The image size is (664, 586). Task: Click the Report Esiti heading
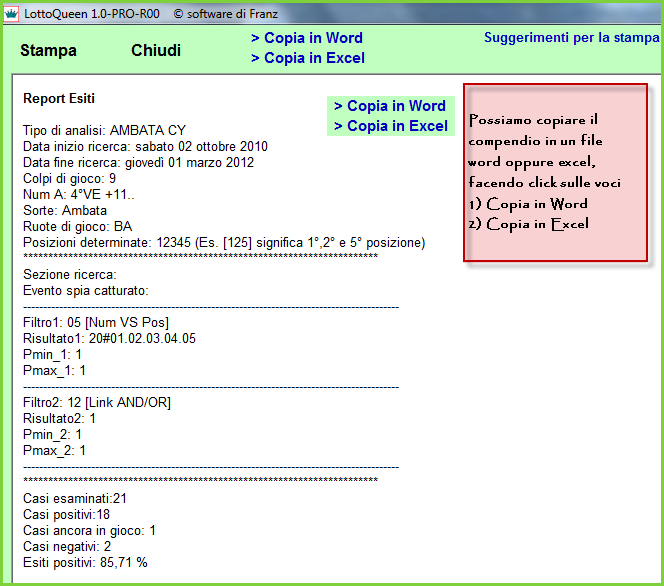(x=59, y=98)
